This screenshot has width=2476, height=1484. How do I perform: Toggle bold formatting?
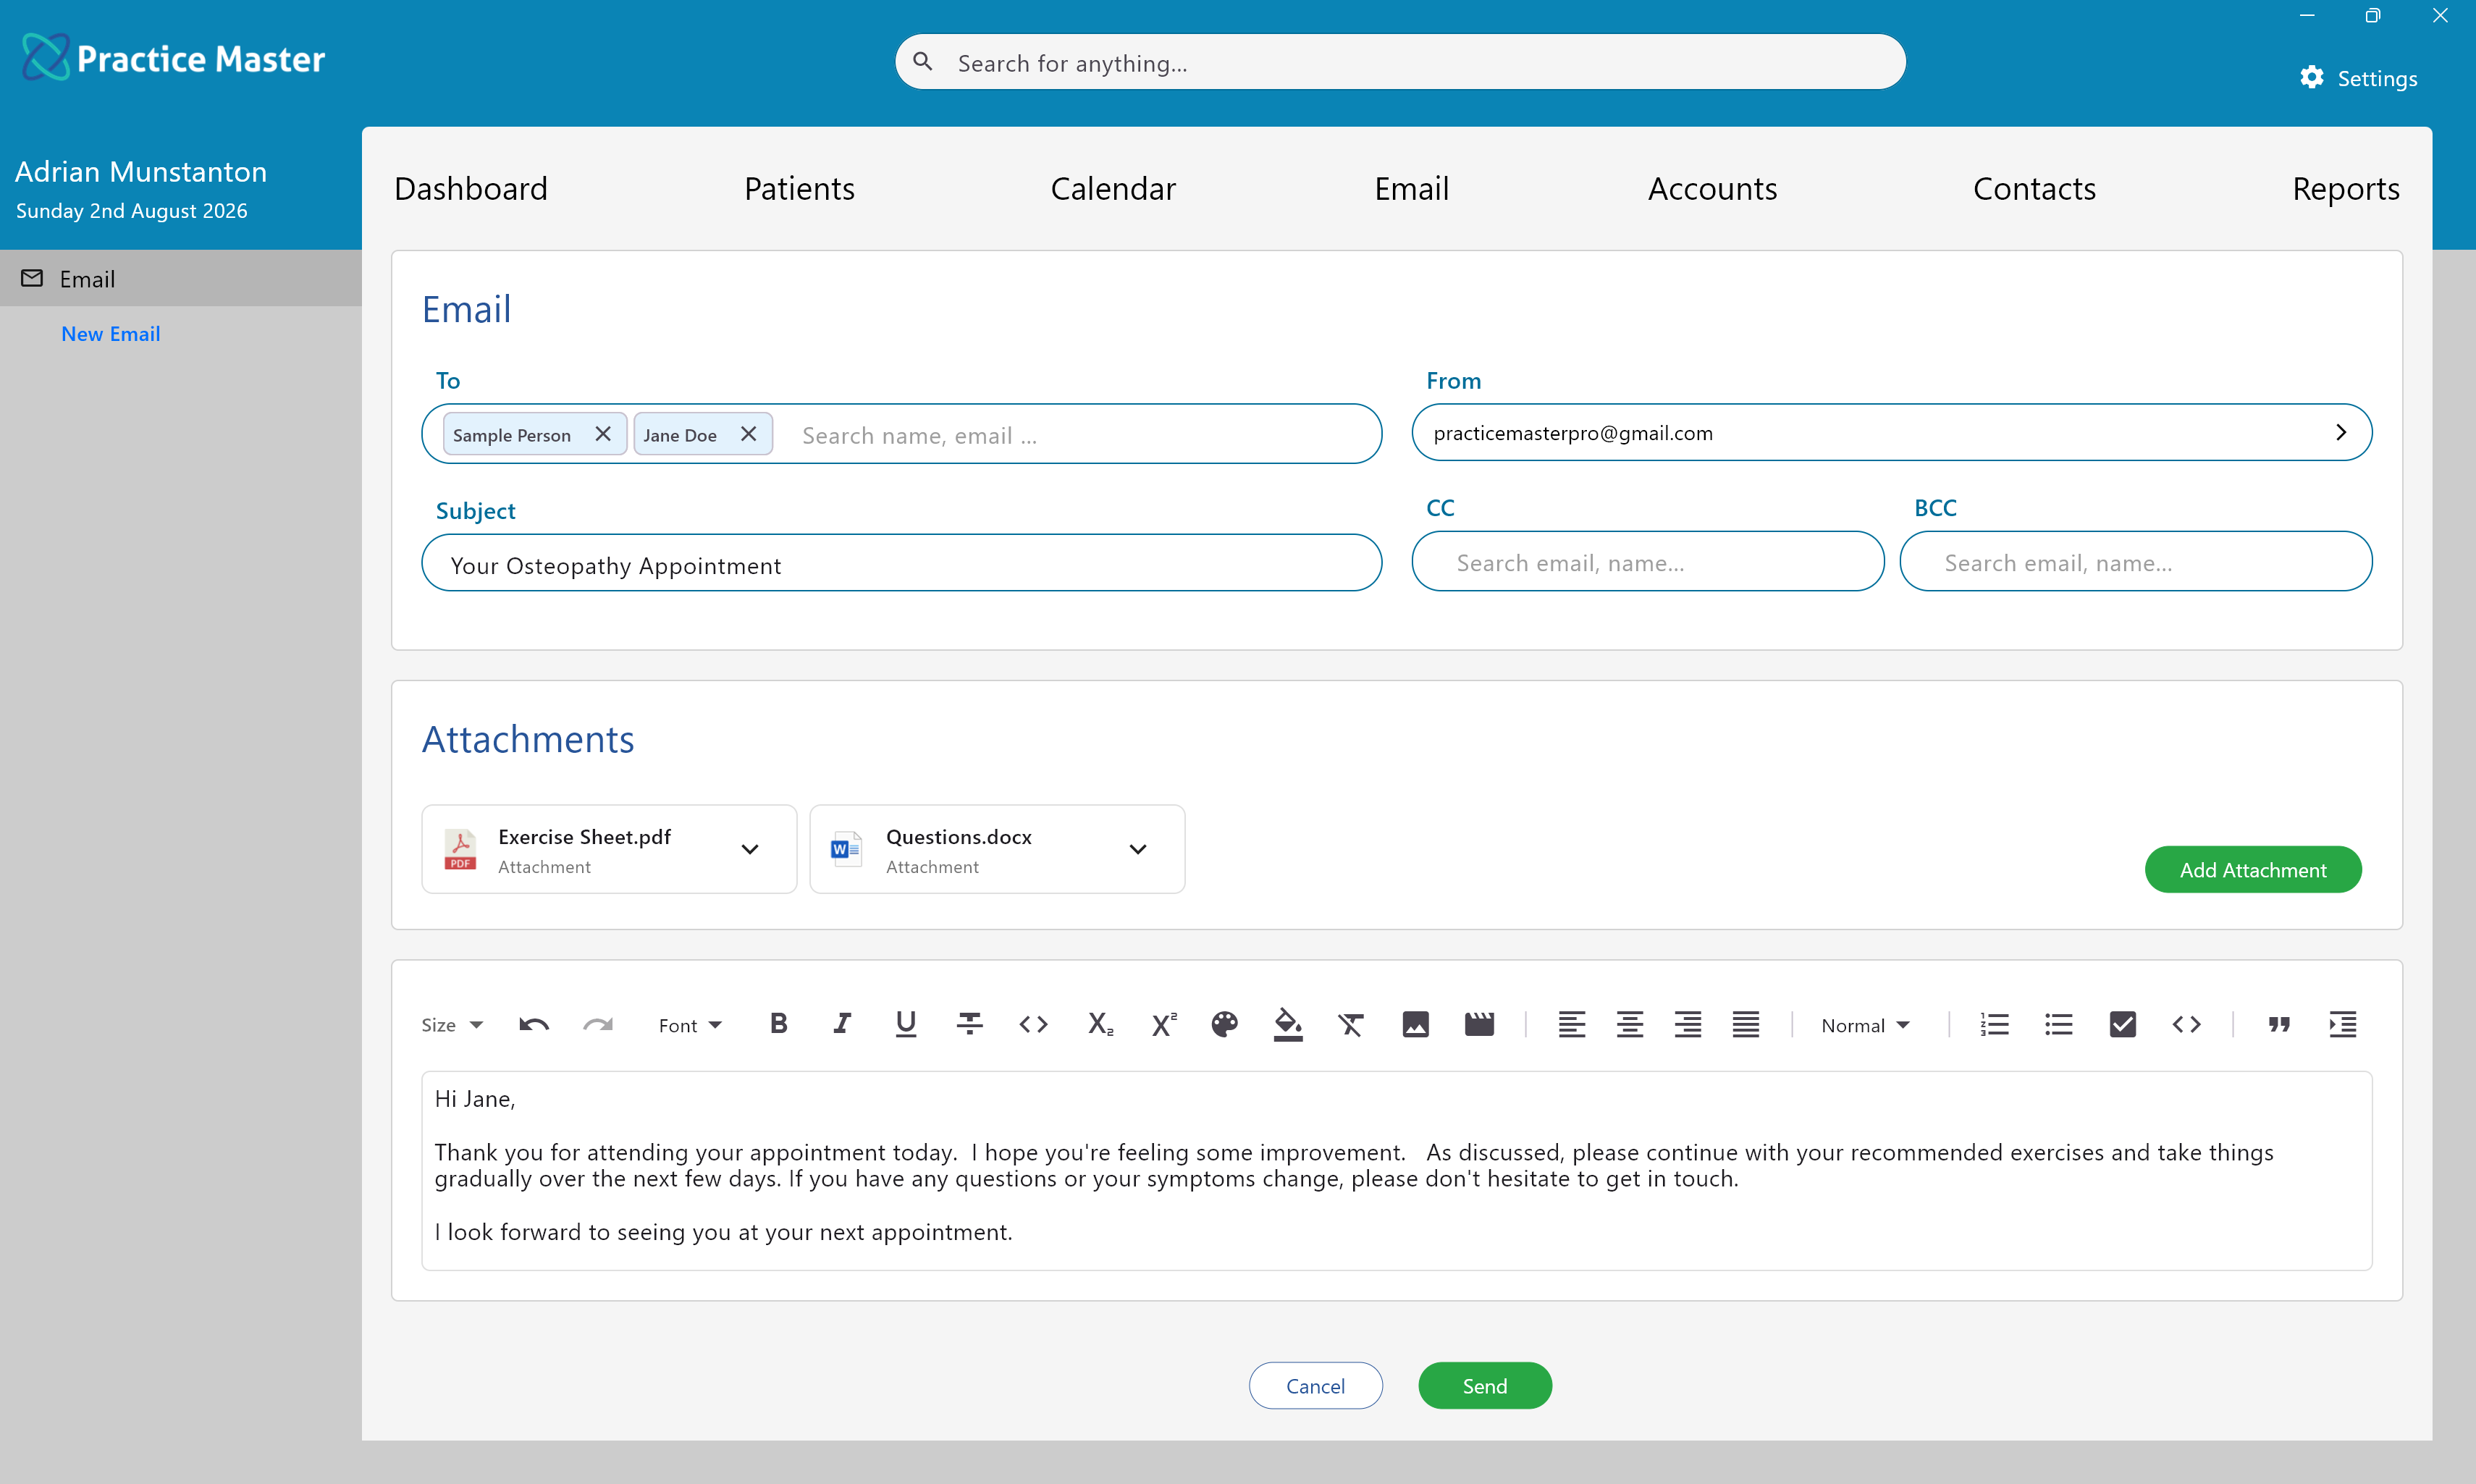(x=779, y=1023)
